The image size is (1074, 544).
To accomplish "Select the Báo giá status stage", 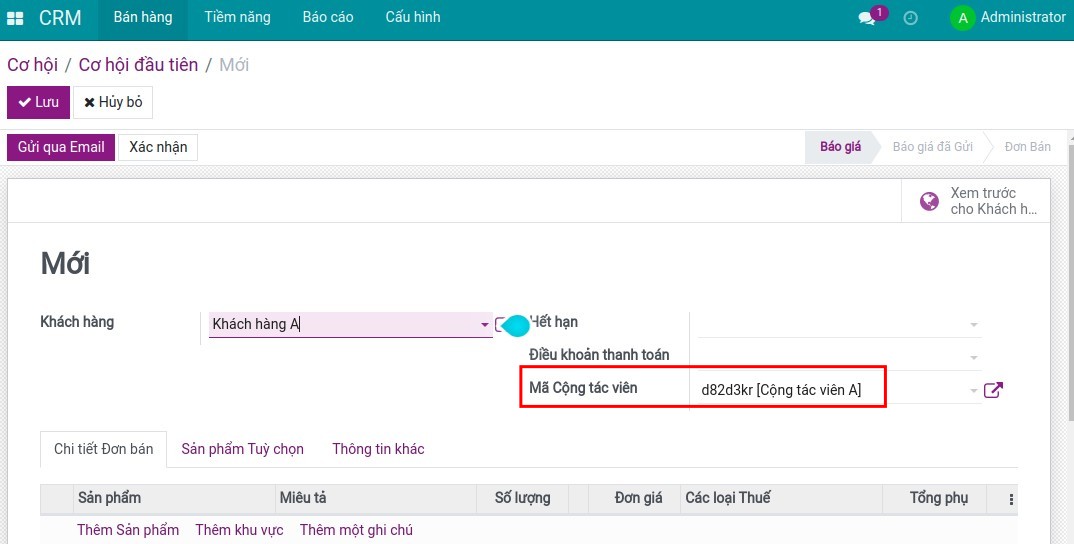I will pos(840,147).
